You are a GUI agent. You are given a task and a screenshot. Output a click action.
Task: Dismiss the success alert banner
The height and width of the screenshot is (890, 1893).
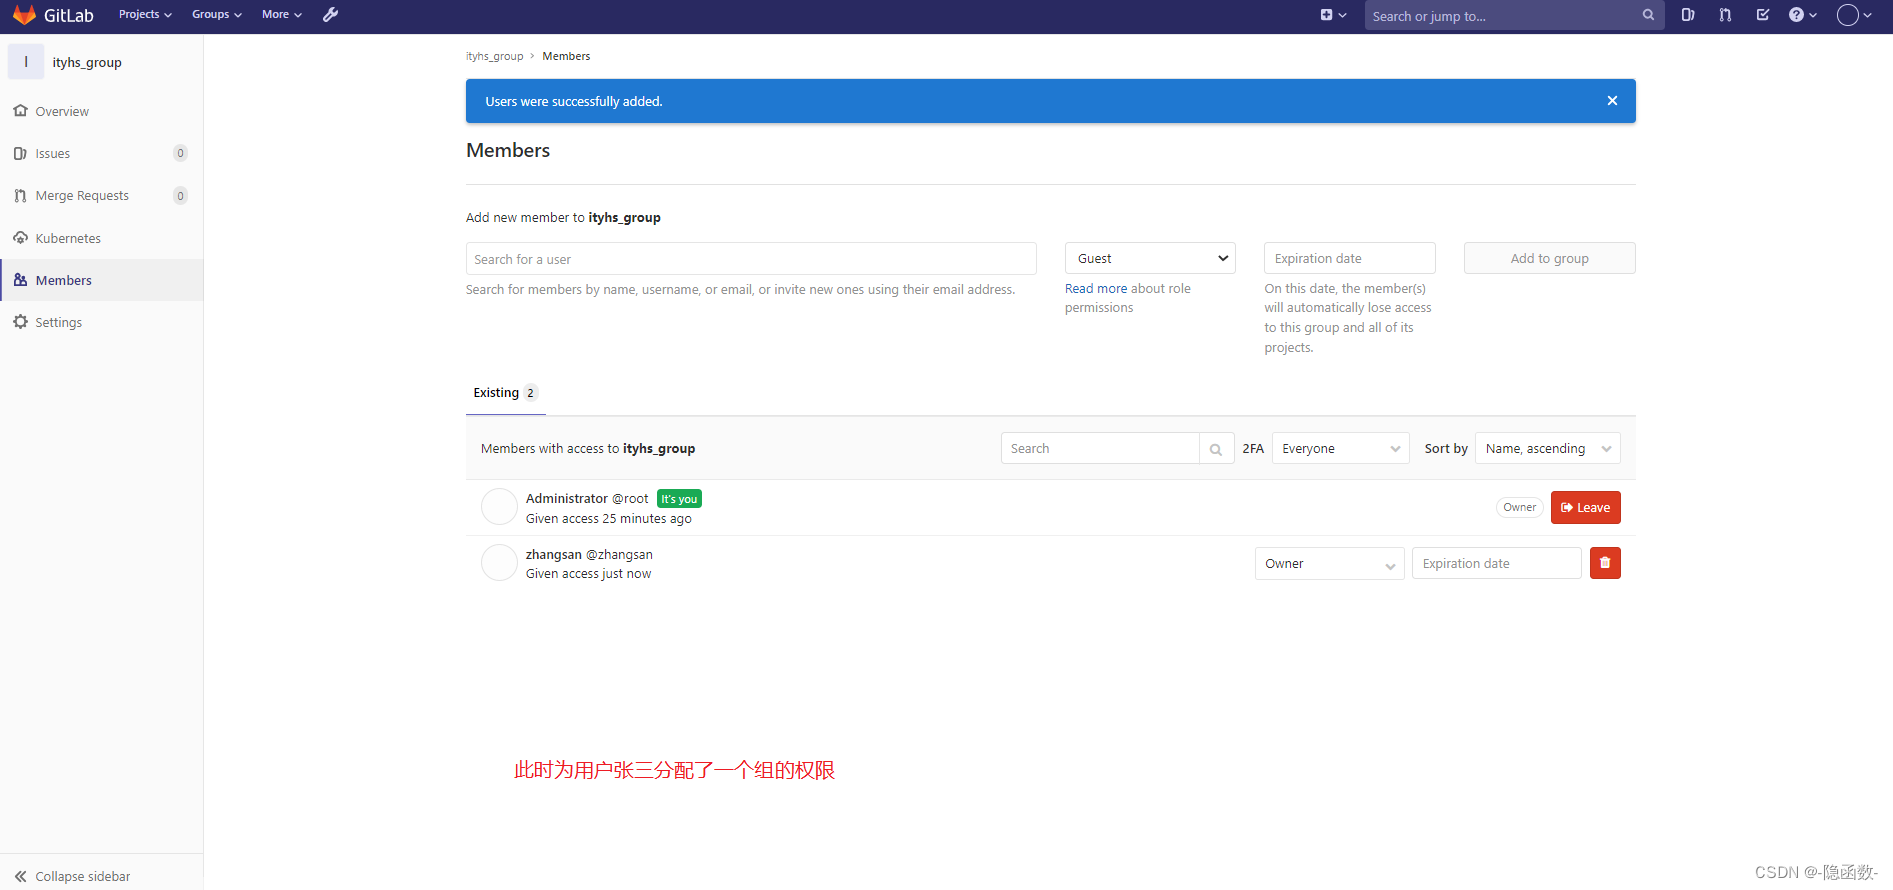click(1612, 101)
